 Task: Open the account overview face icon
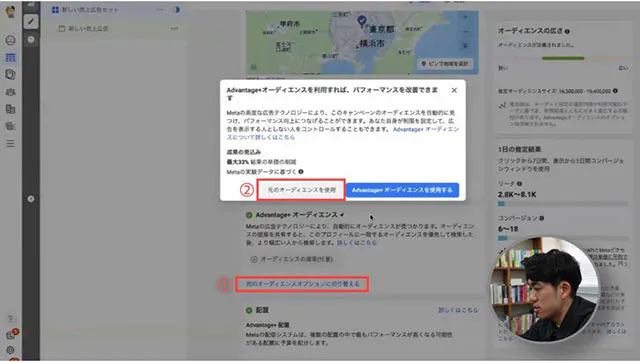pos(10,40)
